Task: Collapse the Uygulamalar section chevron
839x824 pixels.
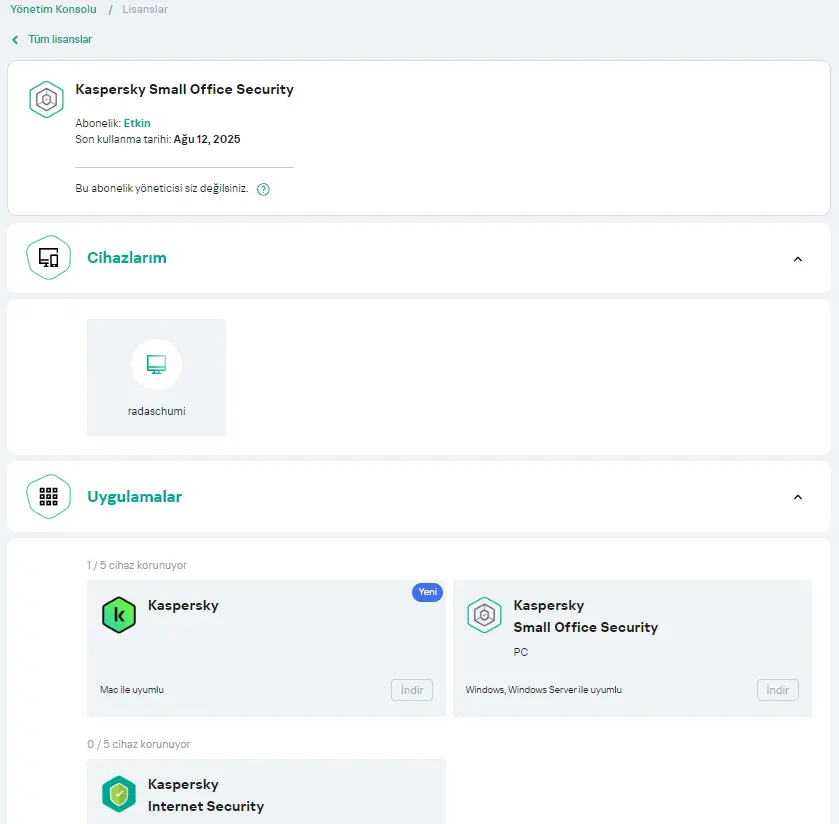Action: pos(798,497)
